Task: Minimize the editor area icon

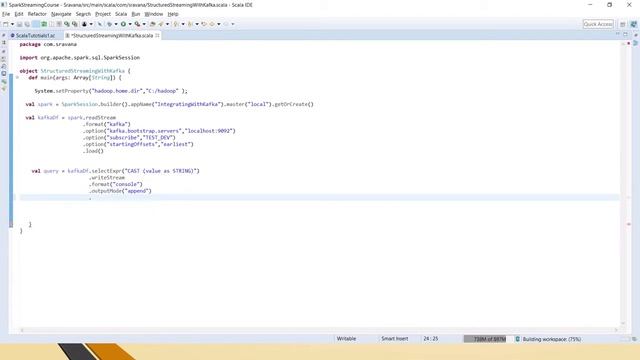Action: 618,34
